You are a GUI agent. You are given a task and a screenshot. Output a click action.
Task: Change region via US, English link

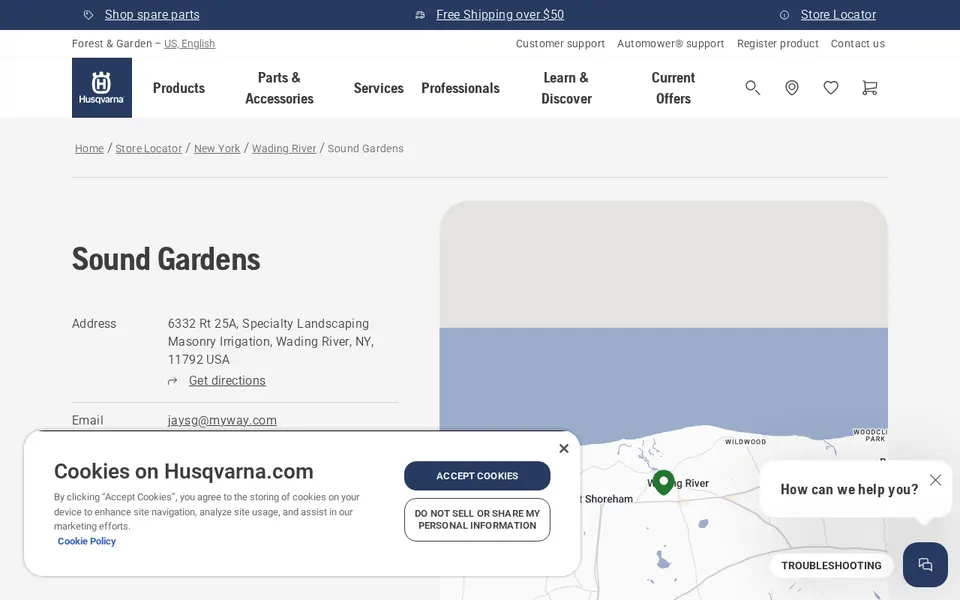point(190,43)
